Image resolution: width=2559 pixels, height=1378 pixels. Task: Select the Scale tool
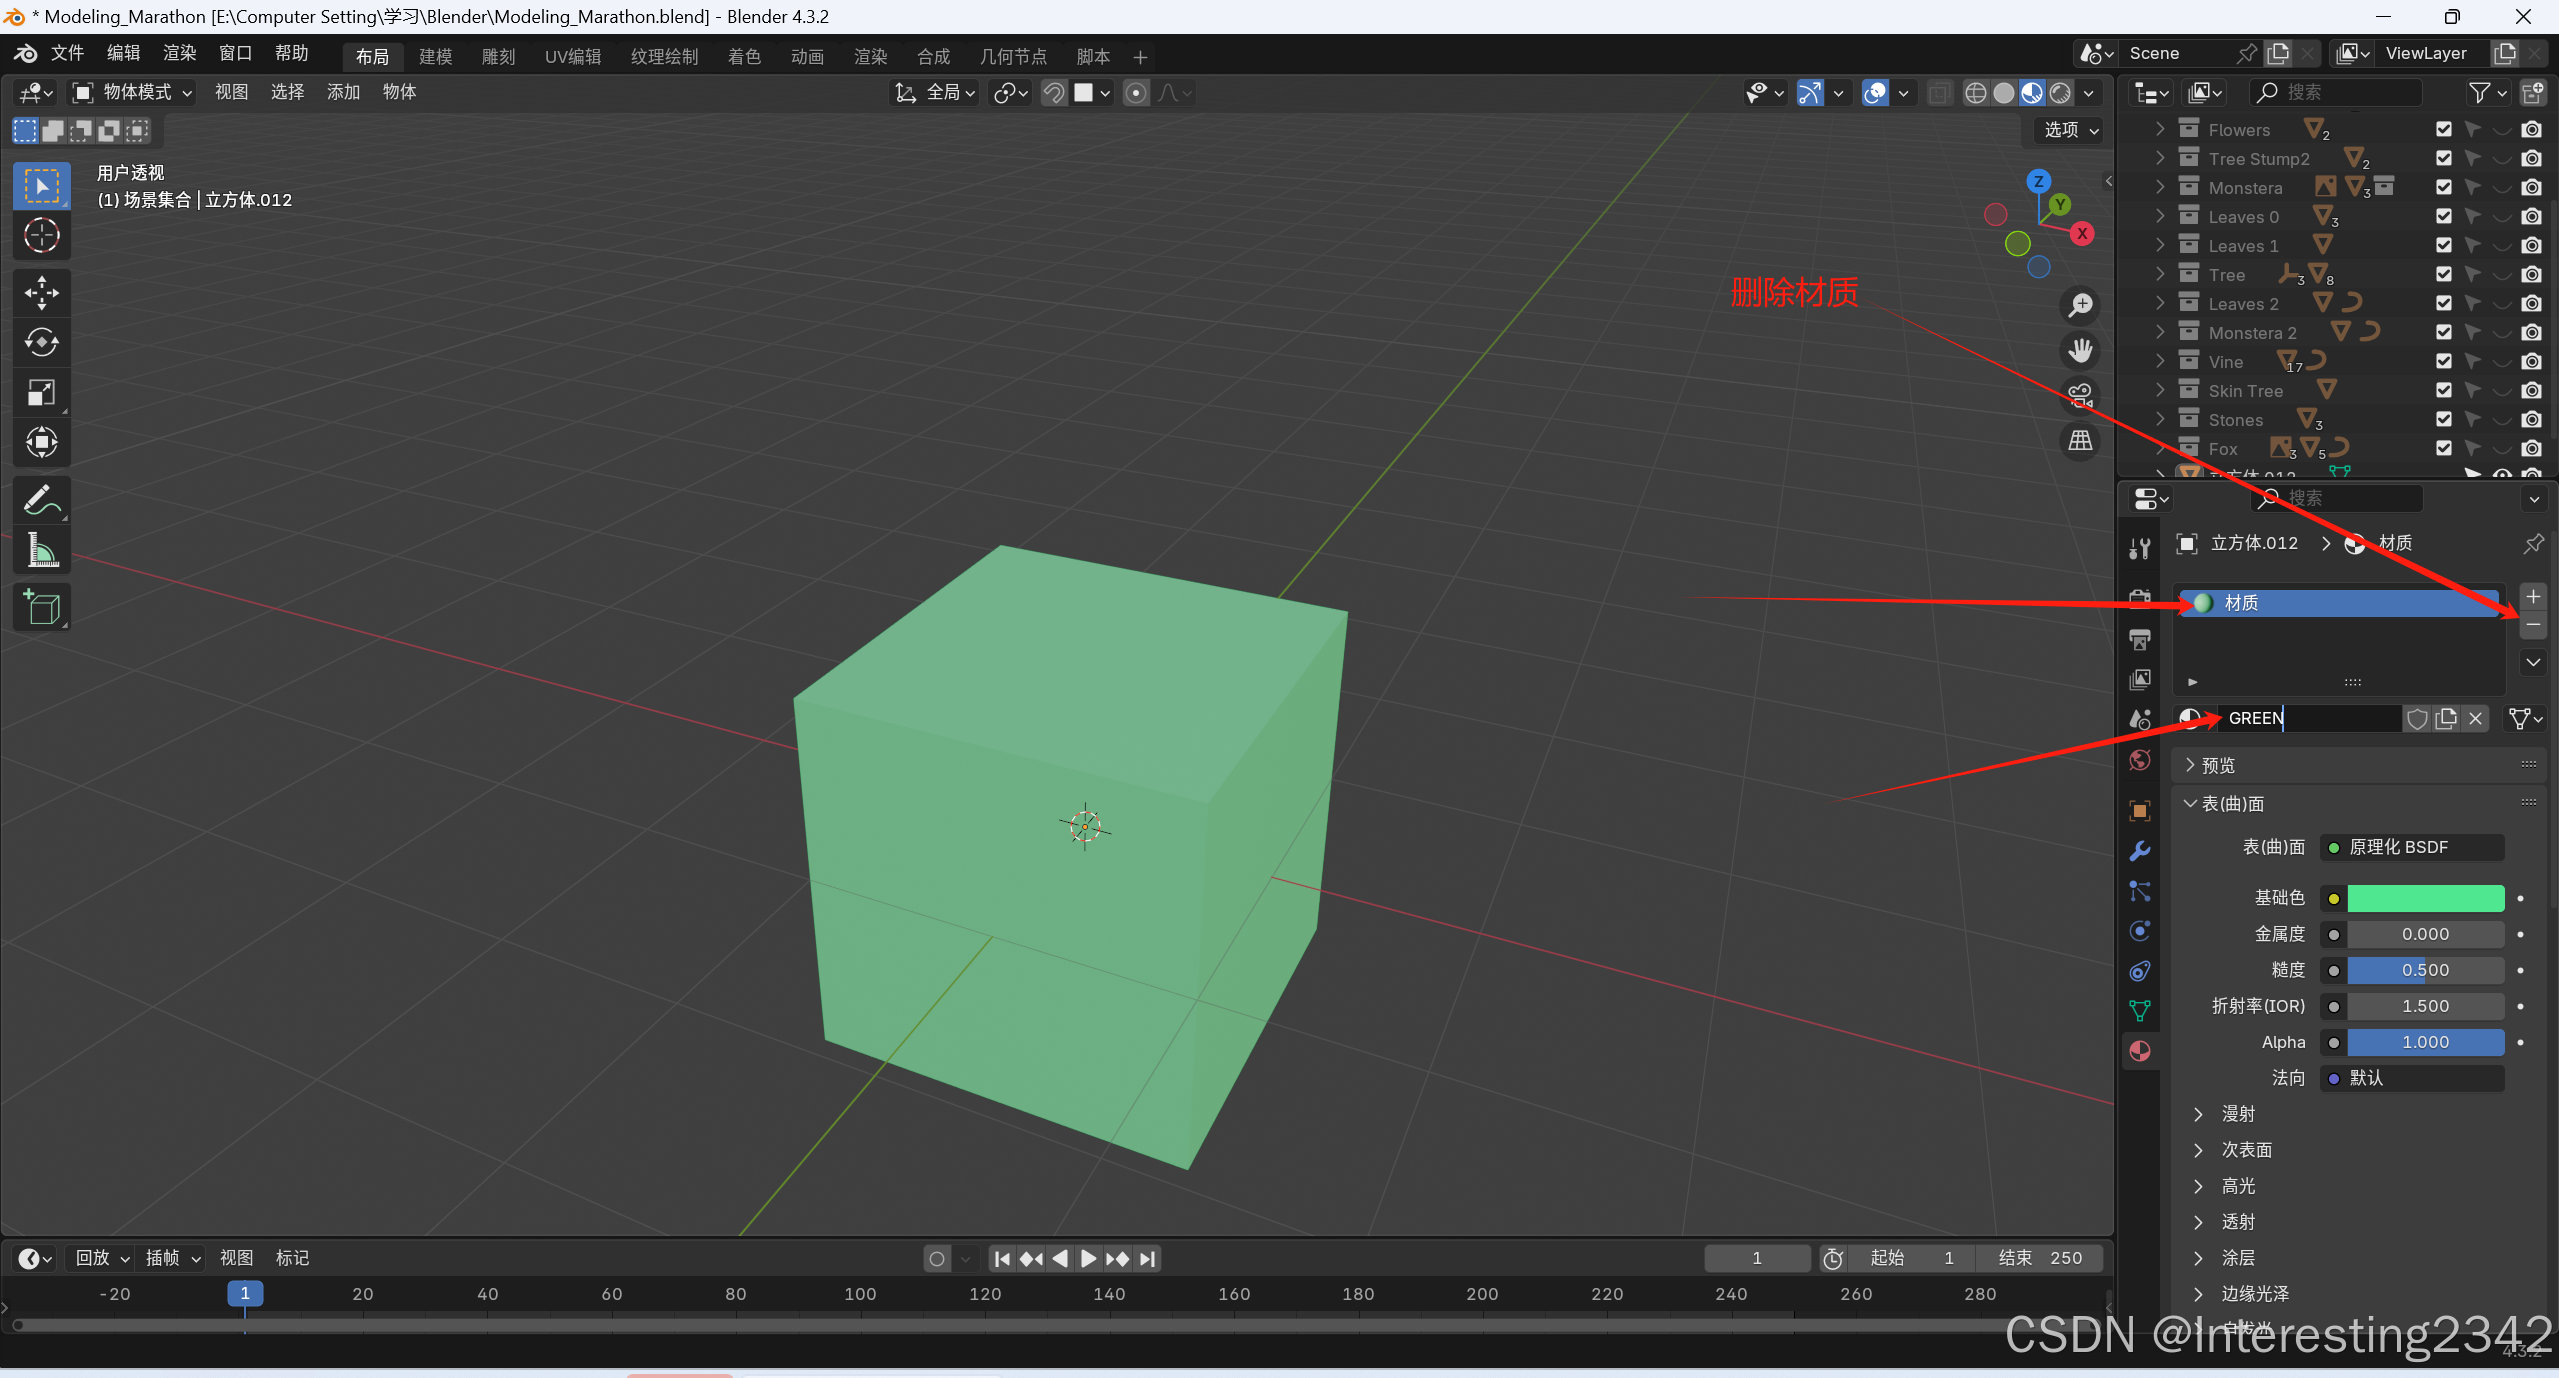point(41,393)
